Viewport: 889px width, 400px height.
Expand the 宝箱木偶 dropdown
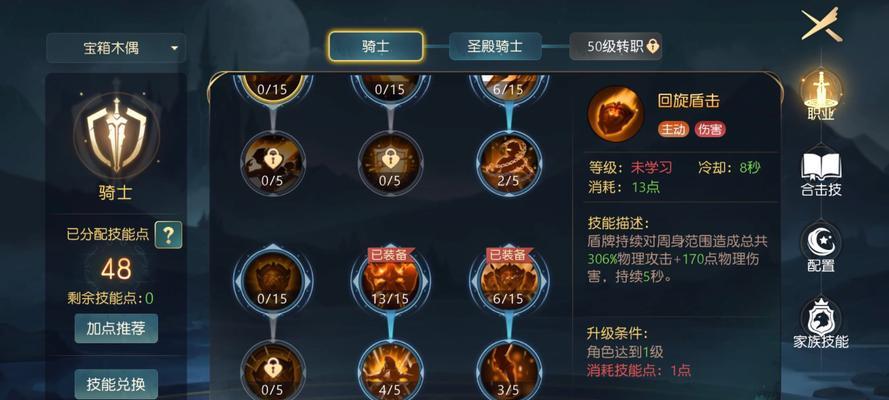116,48
